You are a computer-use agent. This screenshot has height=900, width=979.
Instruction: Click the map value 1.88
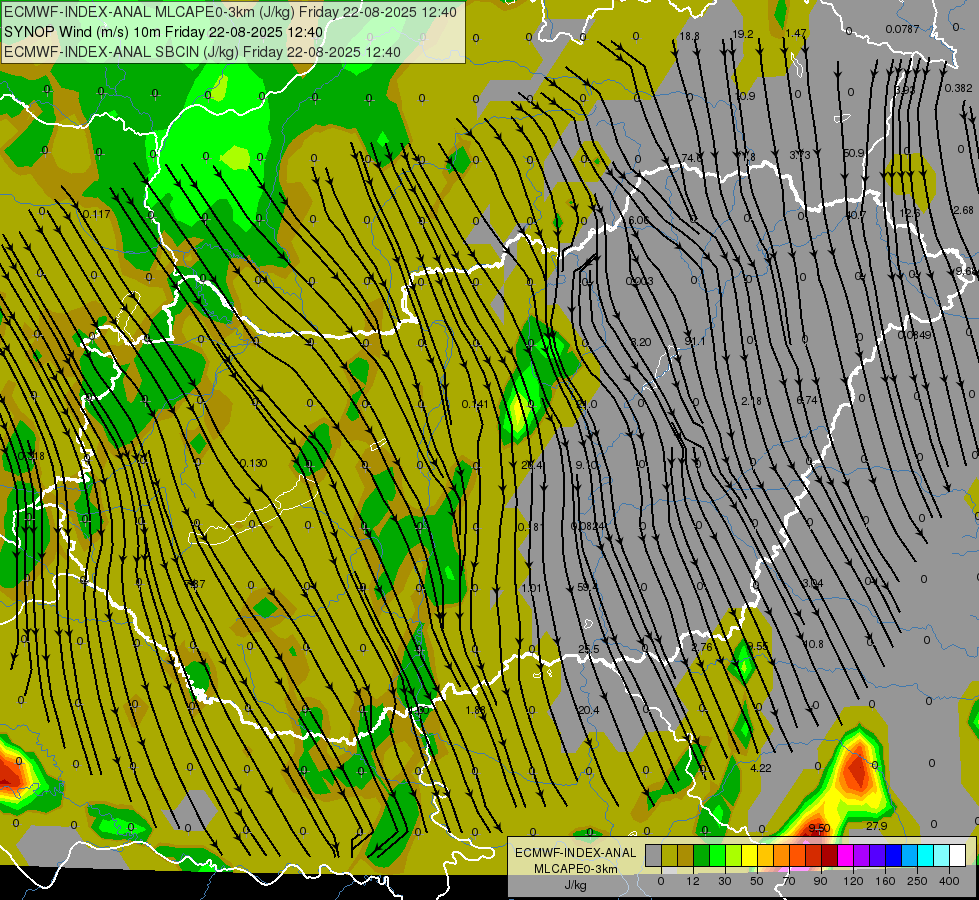(x=476, y=710)
